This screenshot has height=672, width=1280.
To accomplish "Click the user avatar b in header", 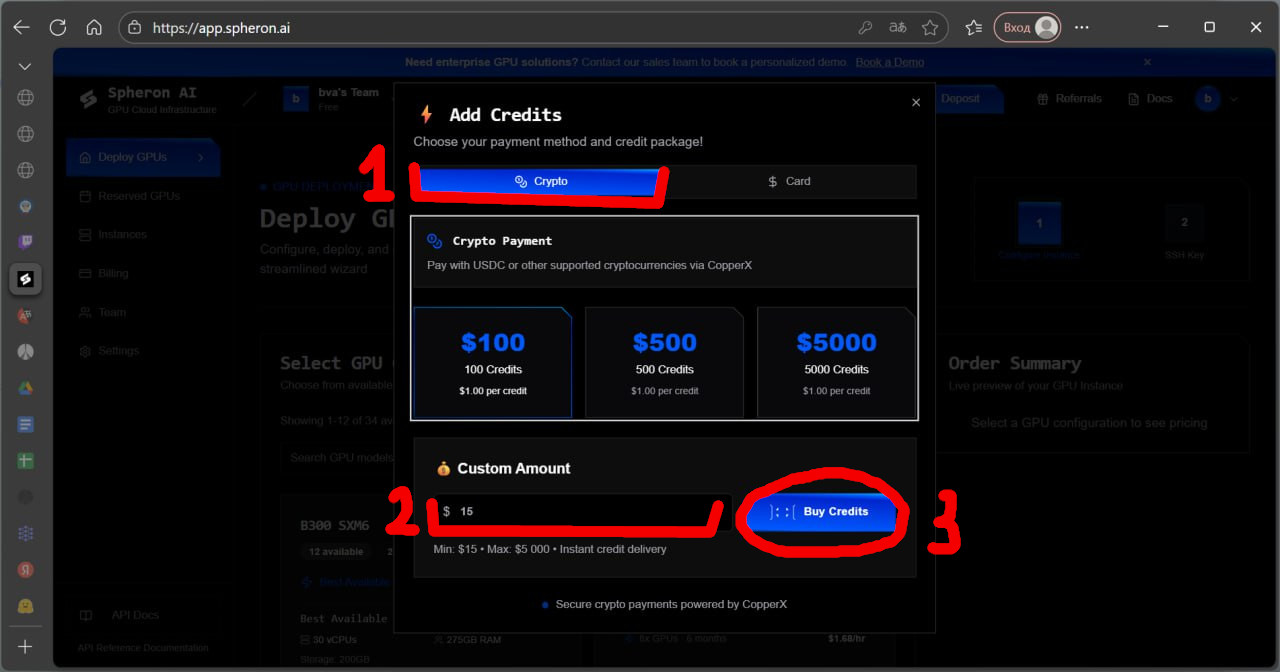I will click(1209, 98).
